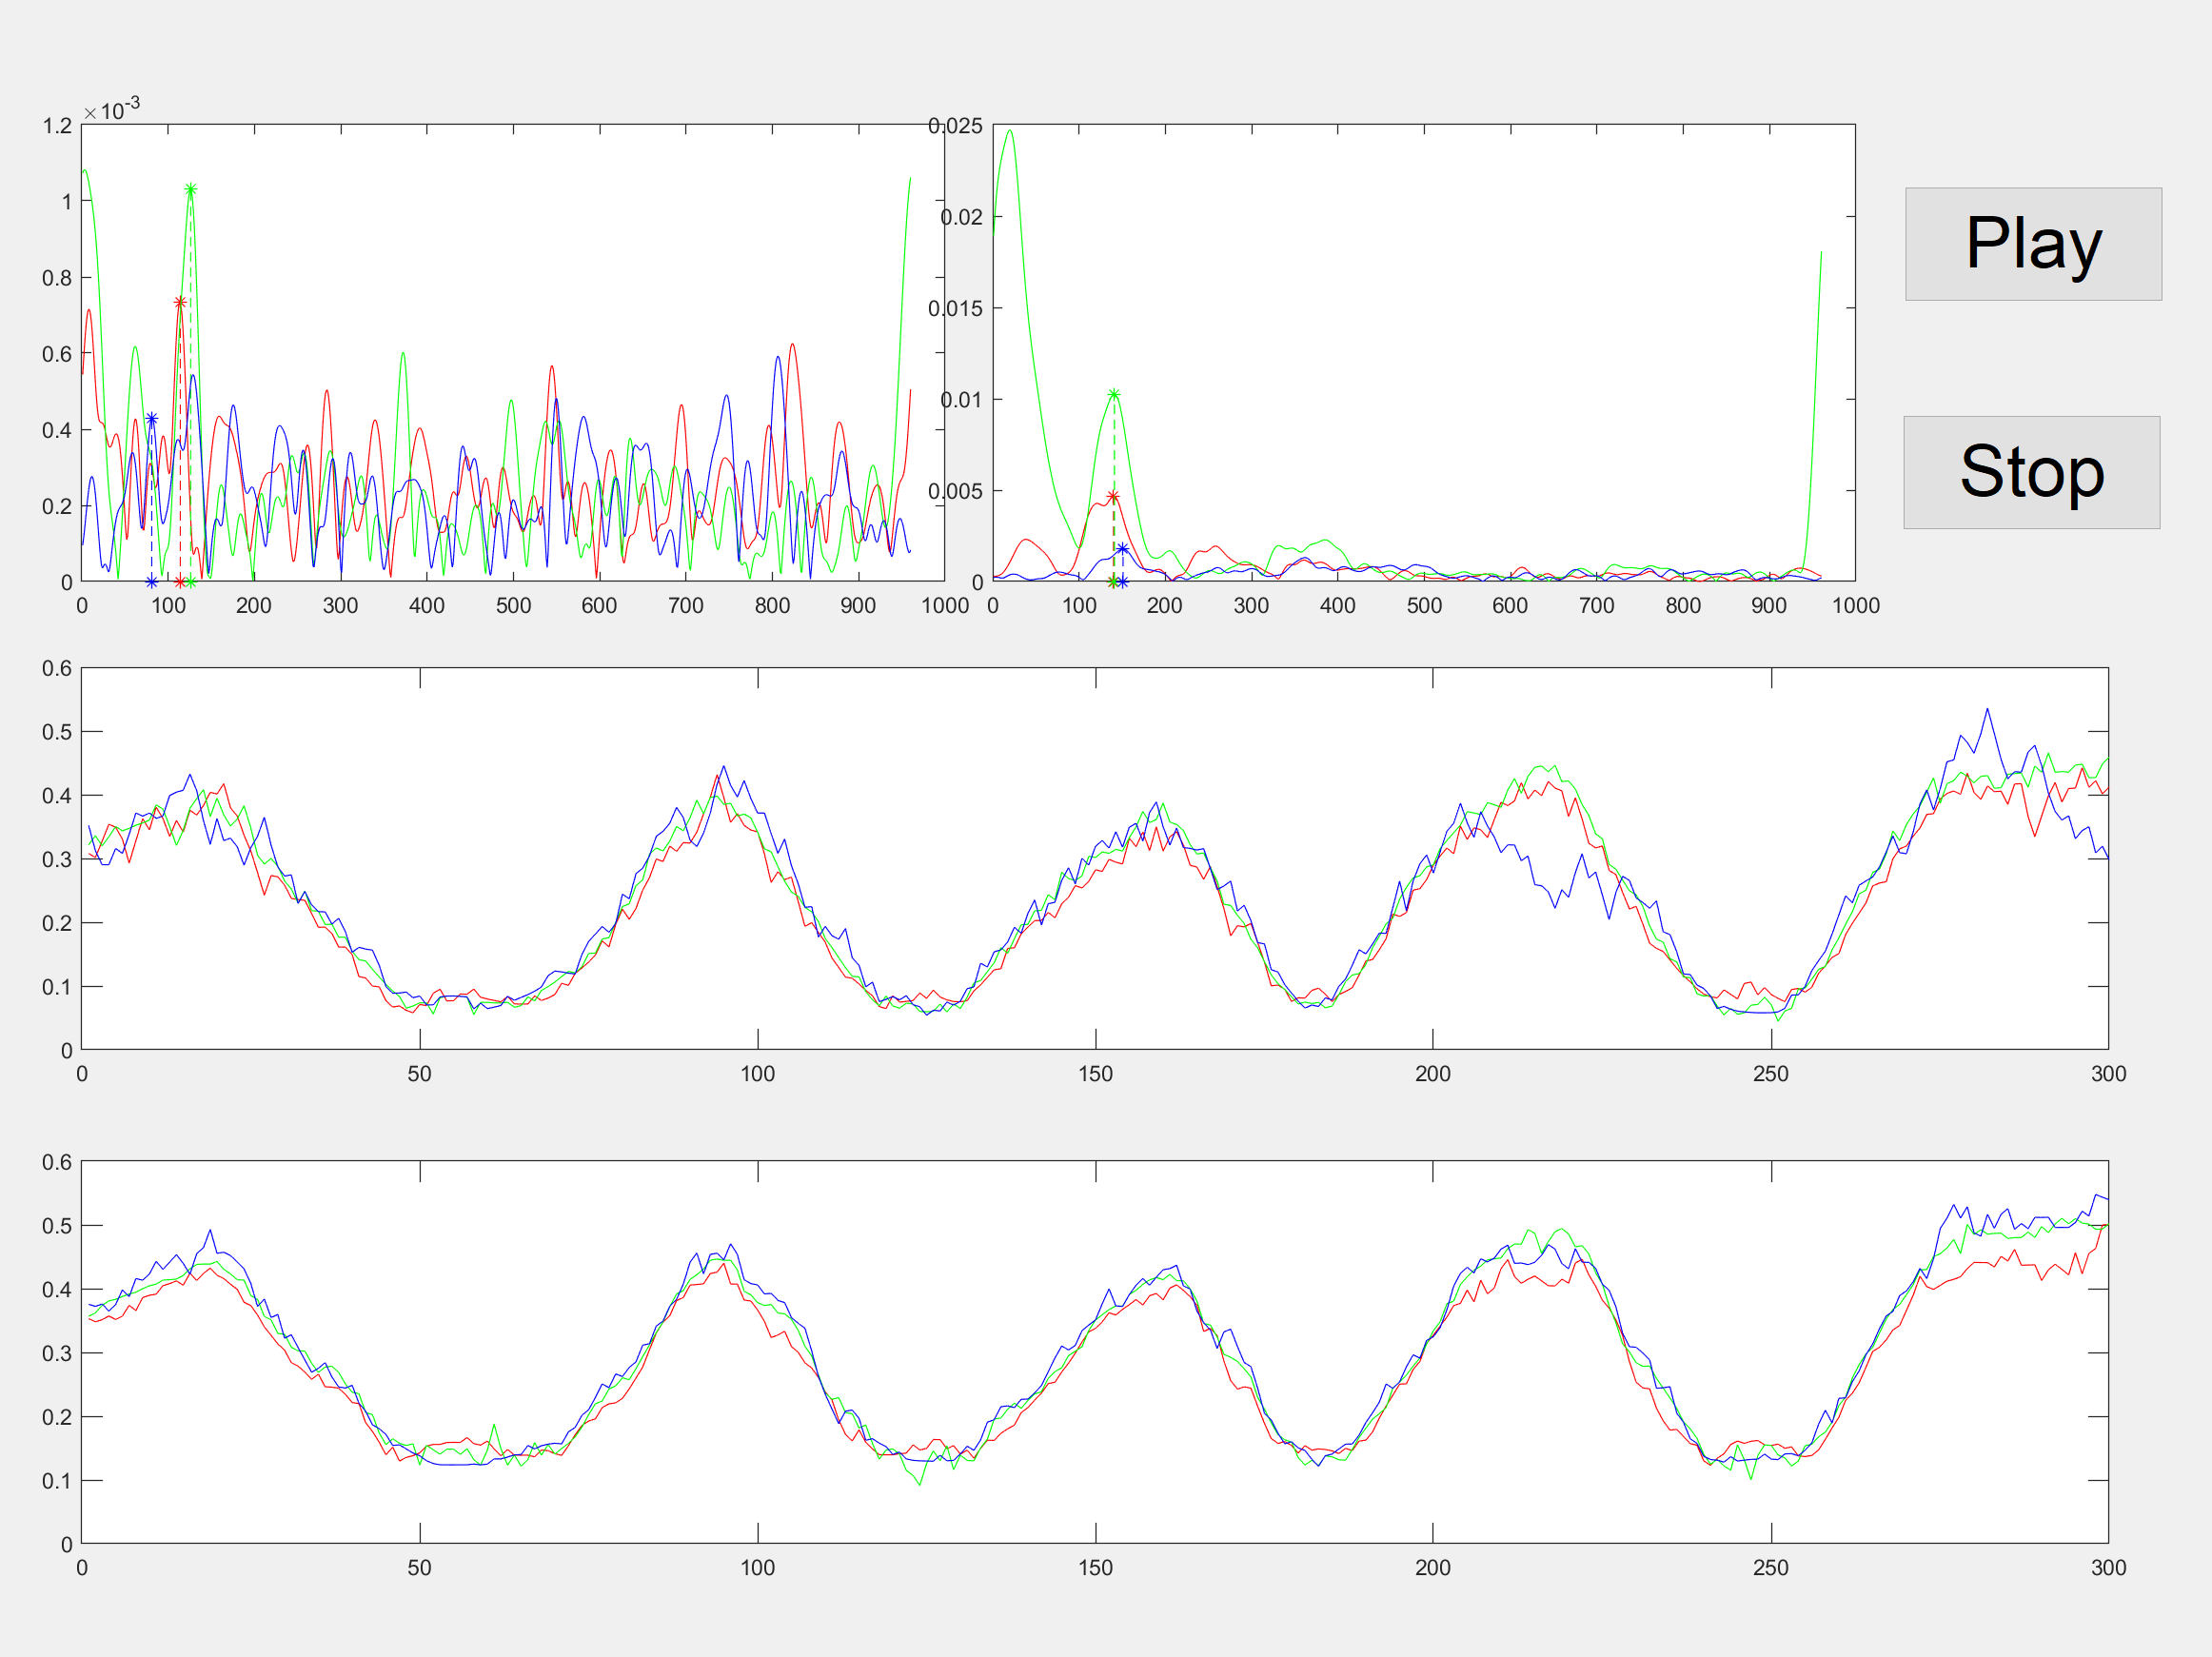Click x-axis label 1000 of top-right plot
2212x1657 pixels.
tap(1855, 606)
